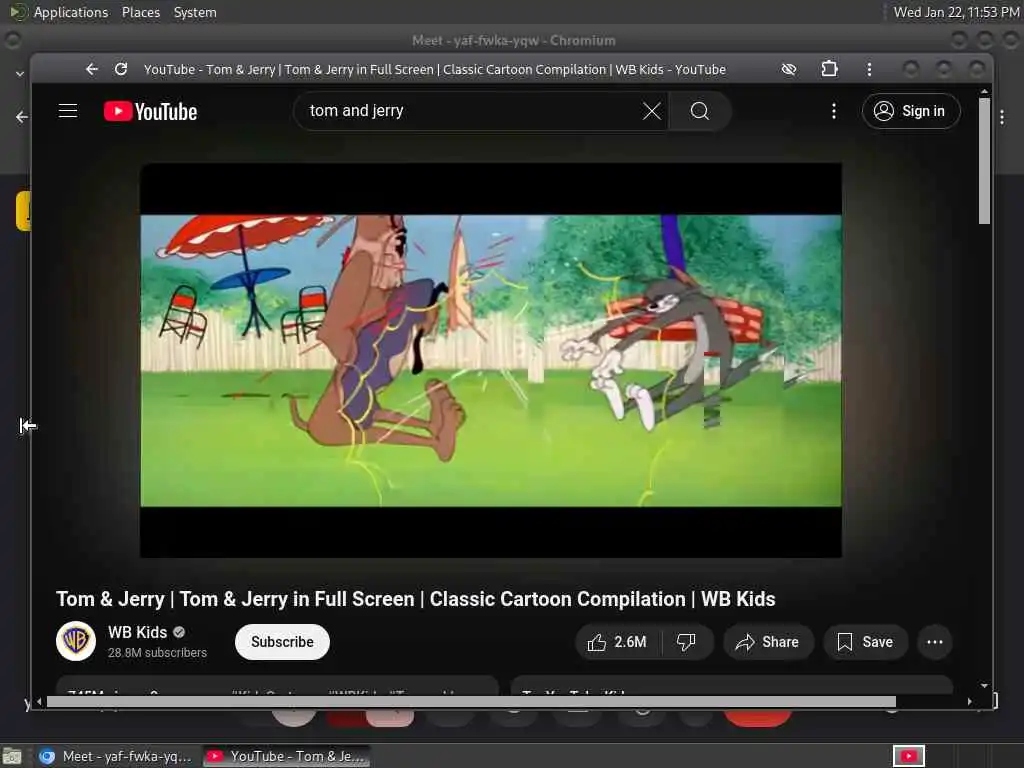Reload the YouTube page
Viewport: 1024px width, 768px height.
click(x=121, y=69)
